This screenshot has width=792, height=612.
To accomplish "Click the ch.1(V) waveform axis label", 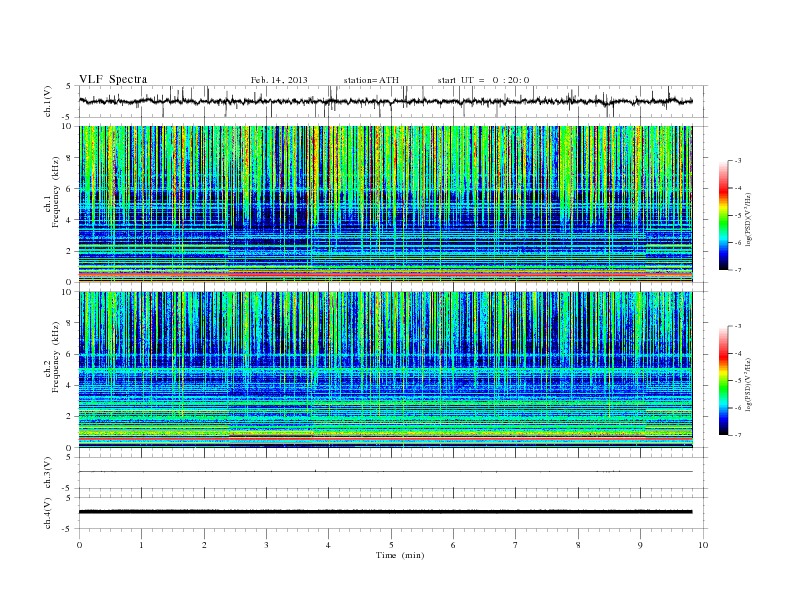I will pyautogui.click(x=48, y=101).
